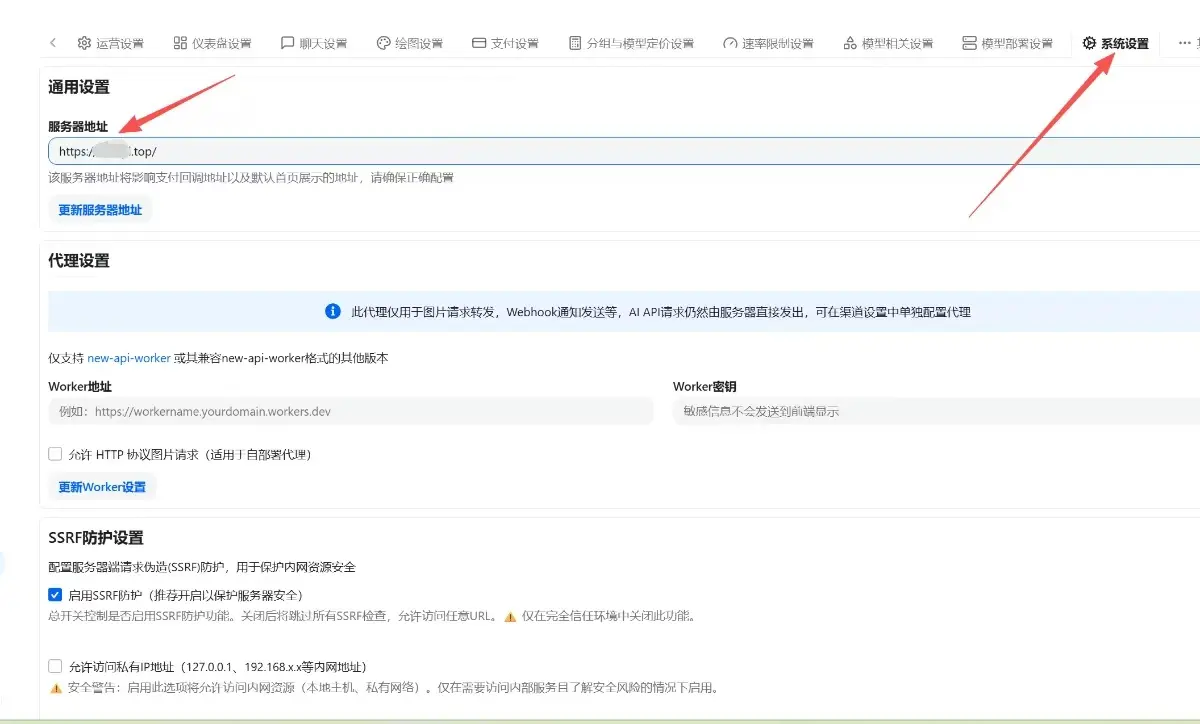Select the 模型部署设置 tab
The width and height of the screenshot is (1200, 724).
[x=1007, y=44]
